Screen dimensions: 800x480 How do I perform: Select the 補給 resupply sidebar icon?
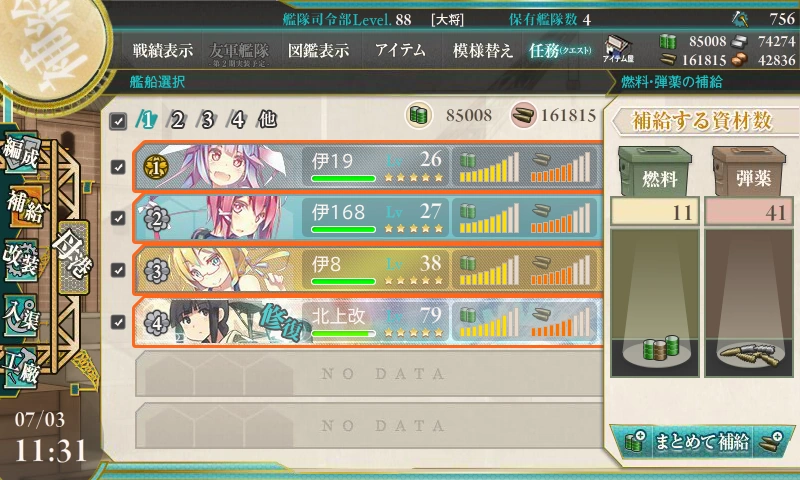pos(23,207)
